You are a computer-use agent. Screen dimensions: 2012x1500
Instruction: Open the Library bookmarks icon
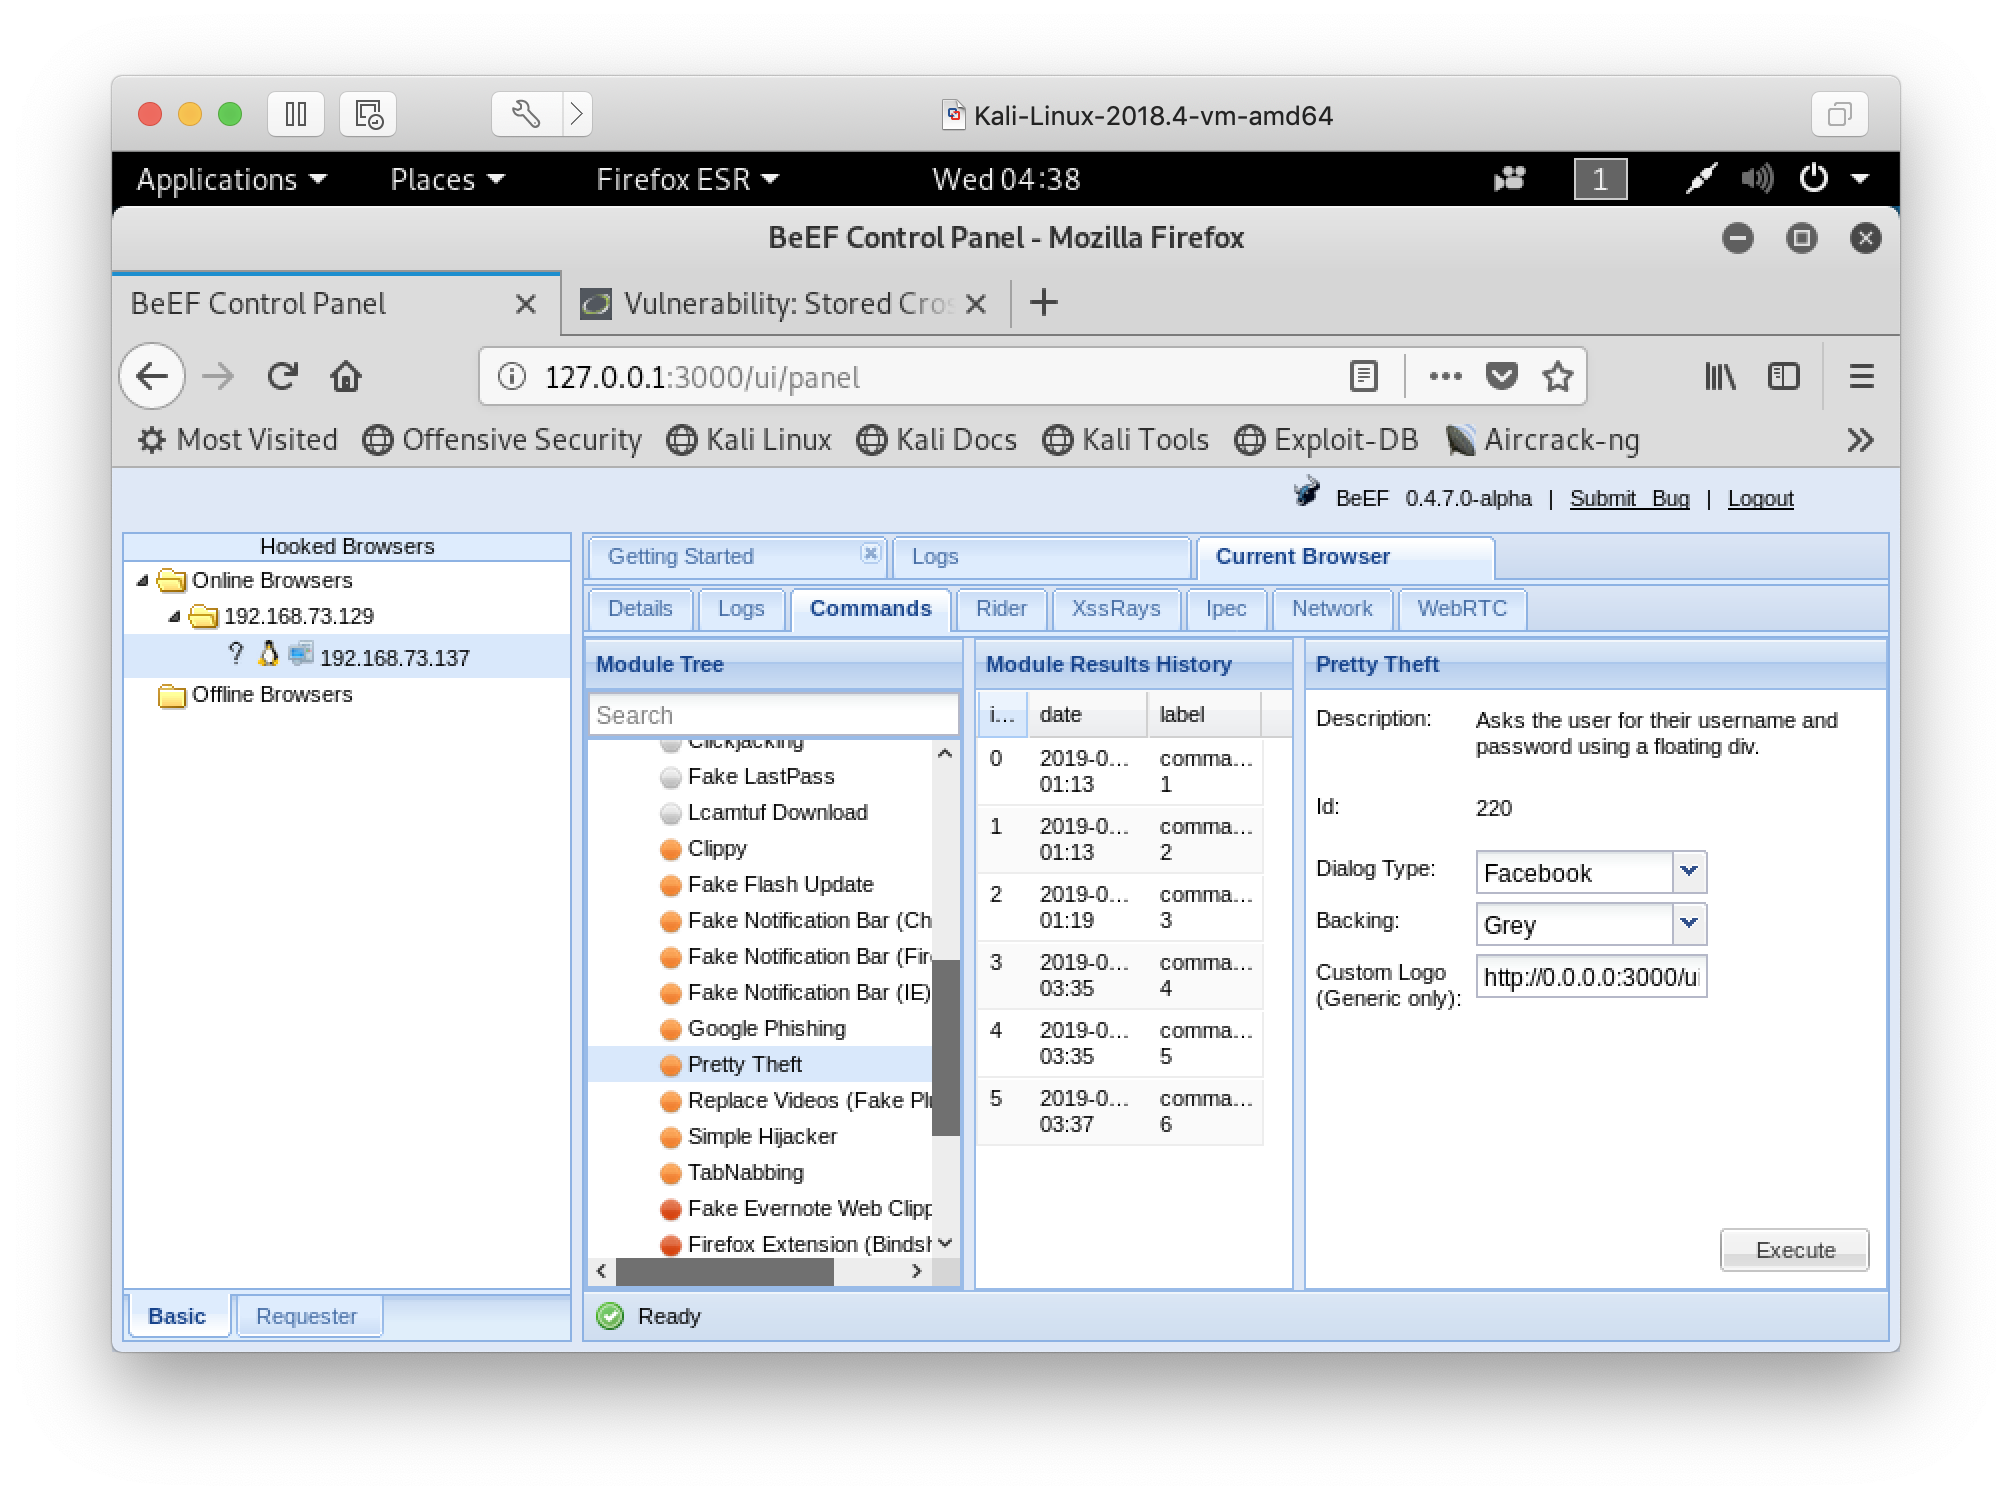(x=1720, y=377)
